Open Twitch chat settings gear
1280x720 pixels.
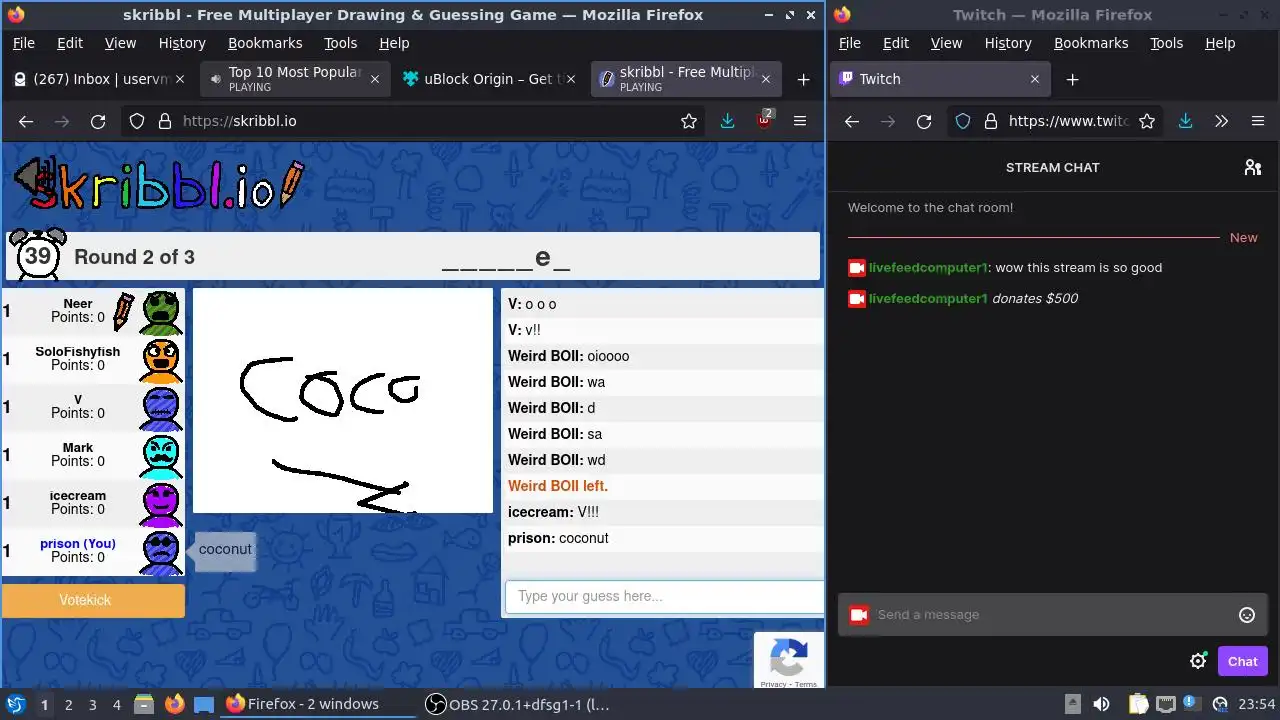point(1198,661)
